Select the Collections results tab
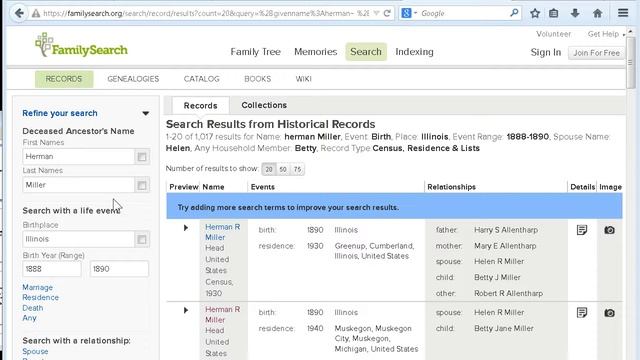 (x=264, y=105)
